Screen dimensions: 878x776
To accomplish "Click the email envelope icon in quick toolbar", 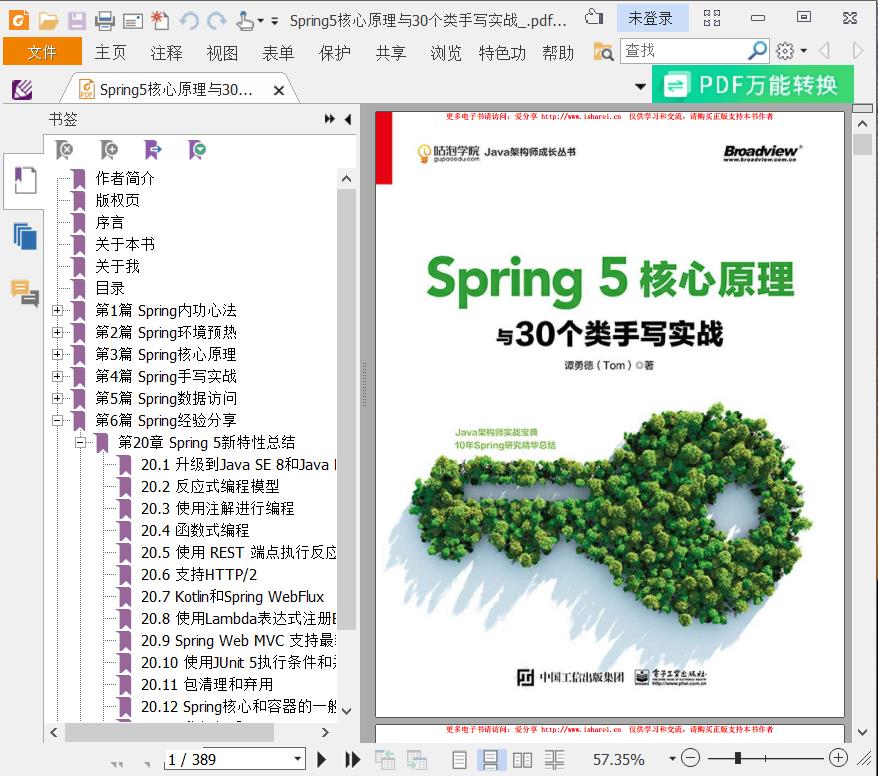I will click(133, 21).
